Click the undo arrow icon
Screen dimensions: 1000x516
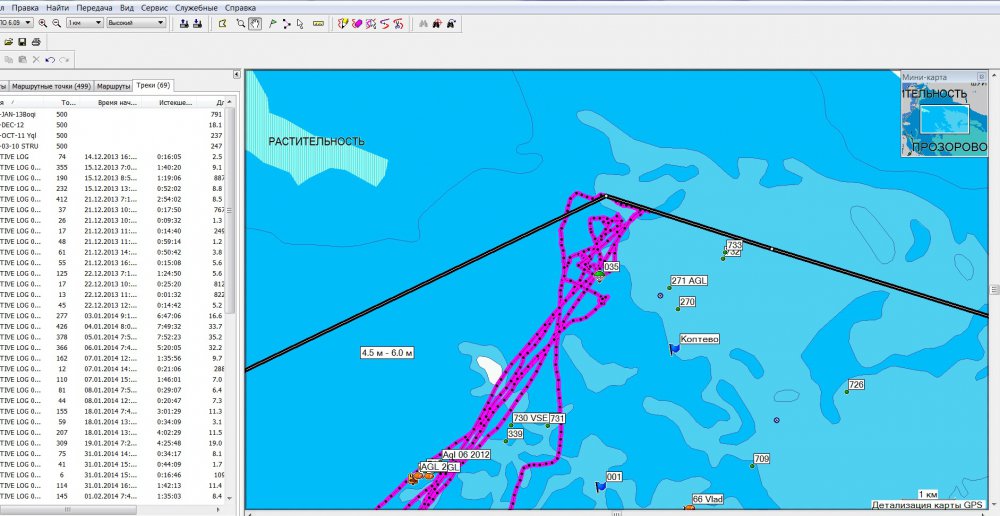click(50, 60)
